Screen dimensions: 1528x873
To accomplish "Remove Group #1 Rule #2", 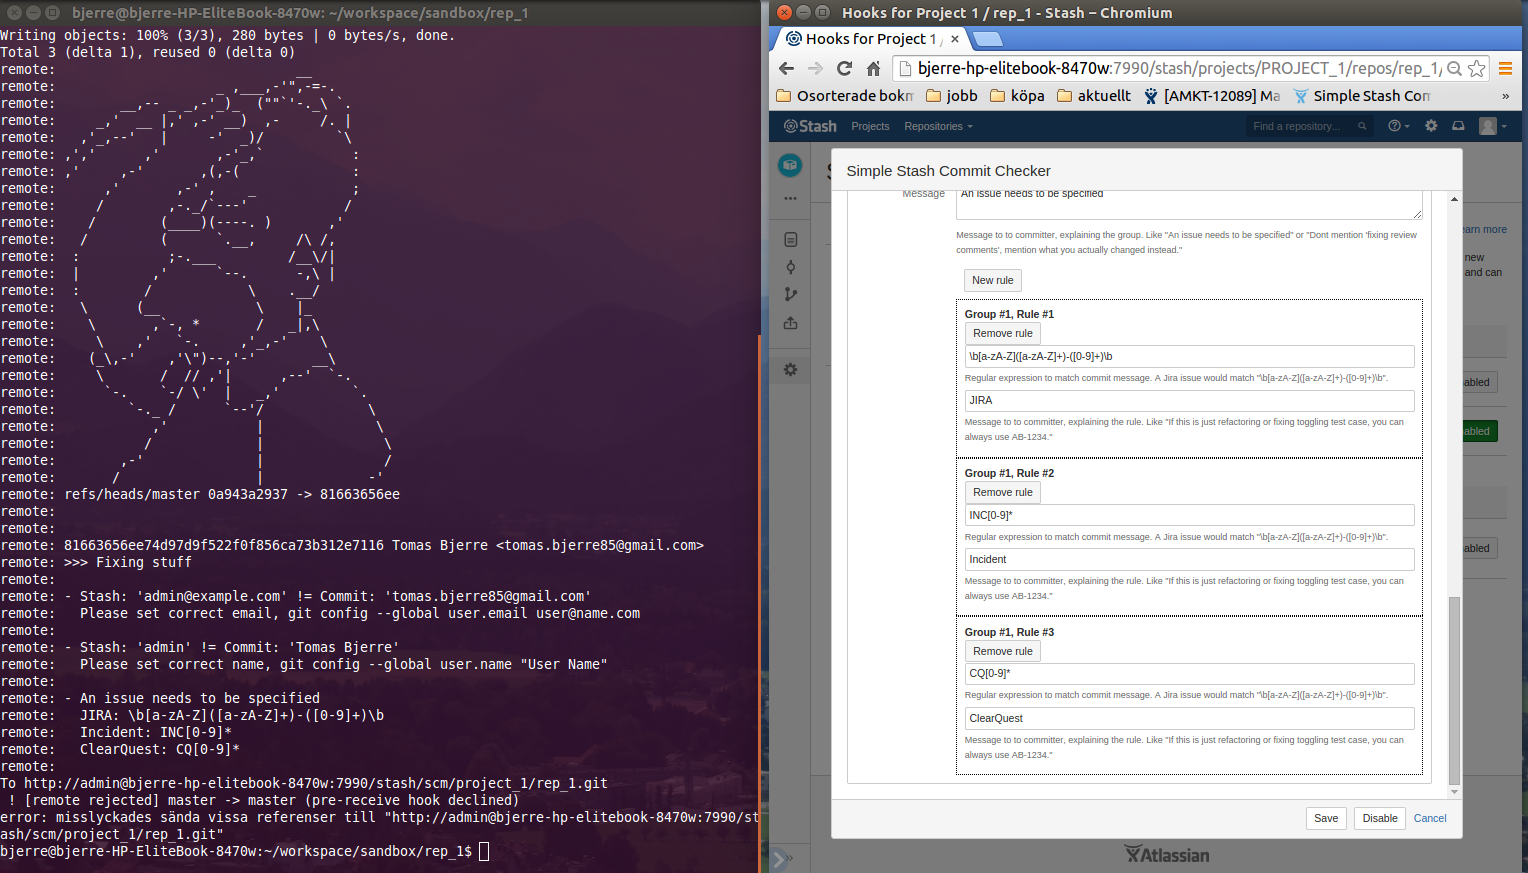I will click(1002, 492).
